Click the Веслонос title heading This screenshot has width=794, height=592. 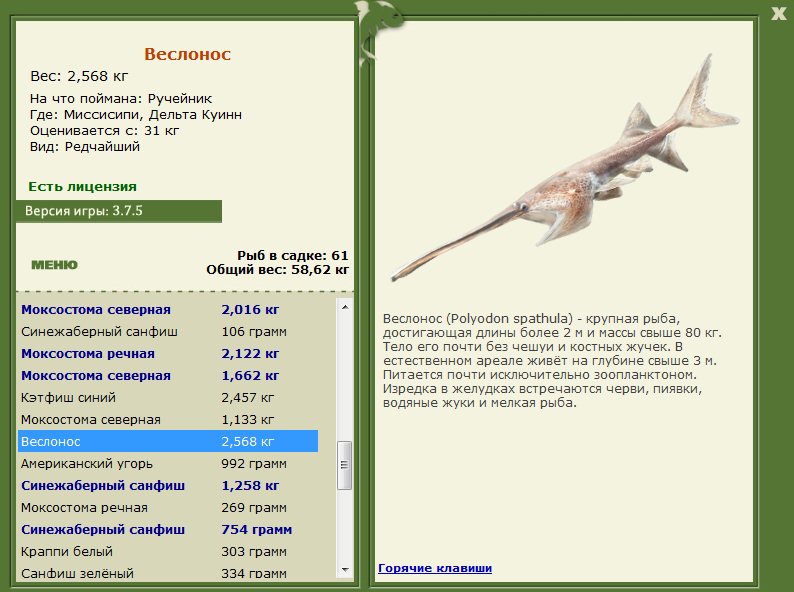click(x=187, y=54)
